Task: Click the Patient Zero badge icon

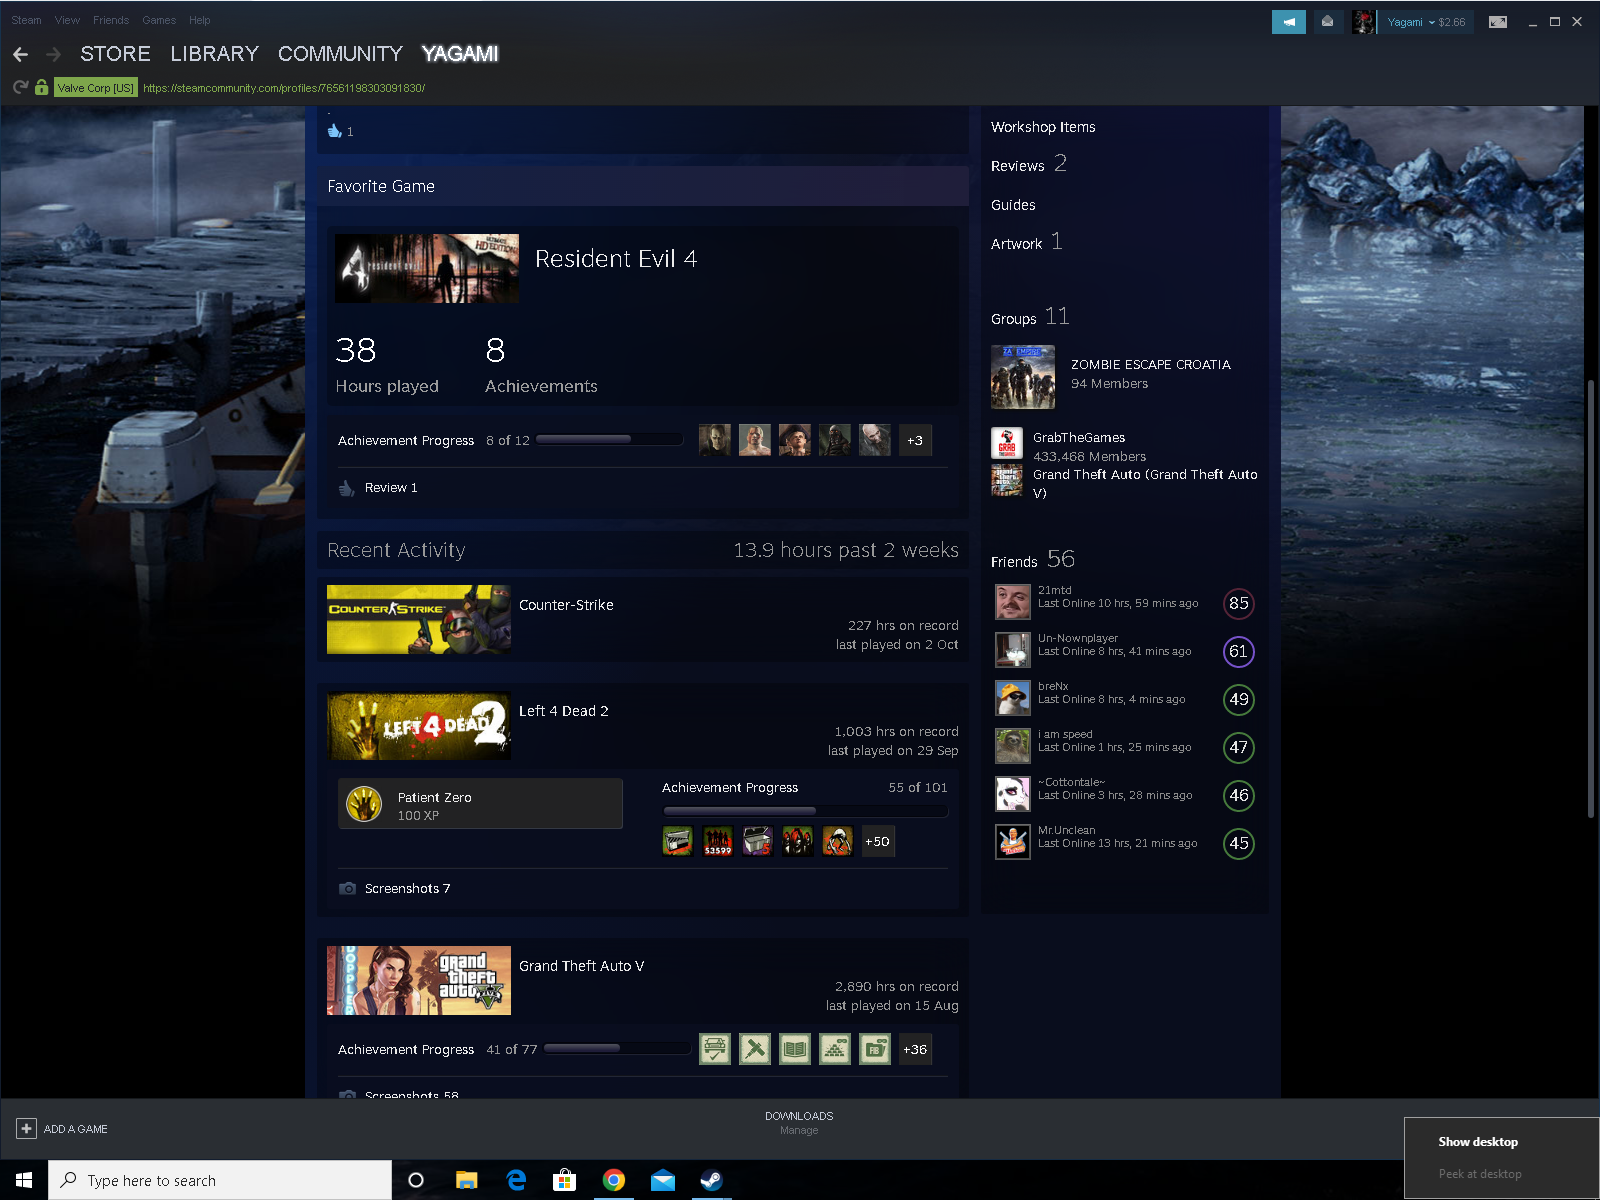Action: 364,804
